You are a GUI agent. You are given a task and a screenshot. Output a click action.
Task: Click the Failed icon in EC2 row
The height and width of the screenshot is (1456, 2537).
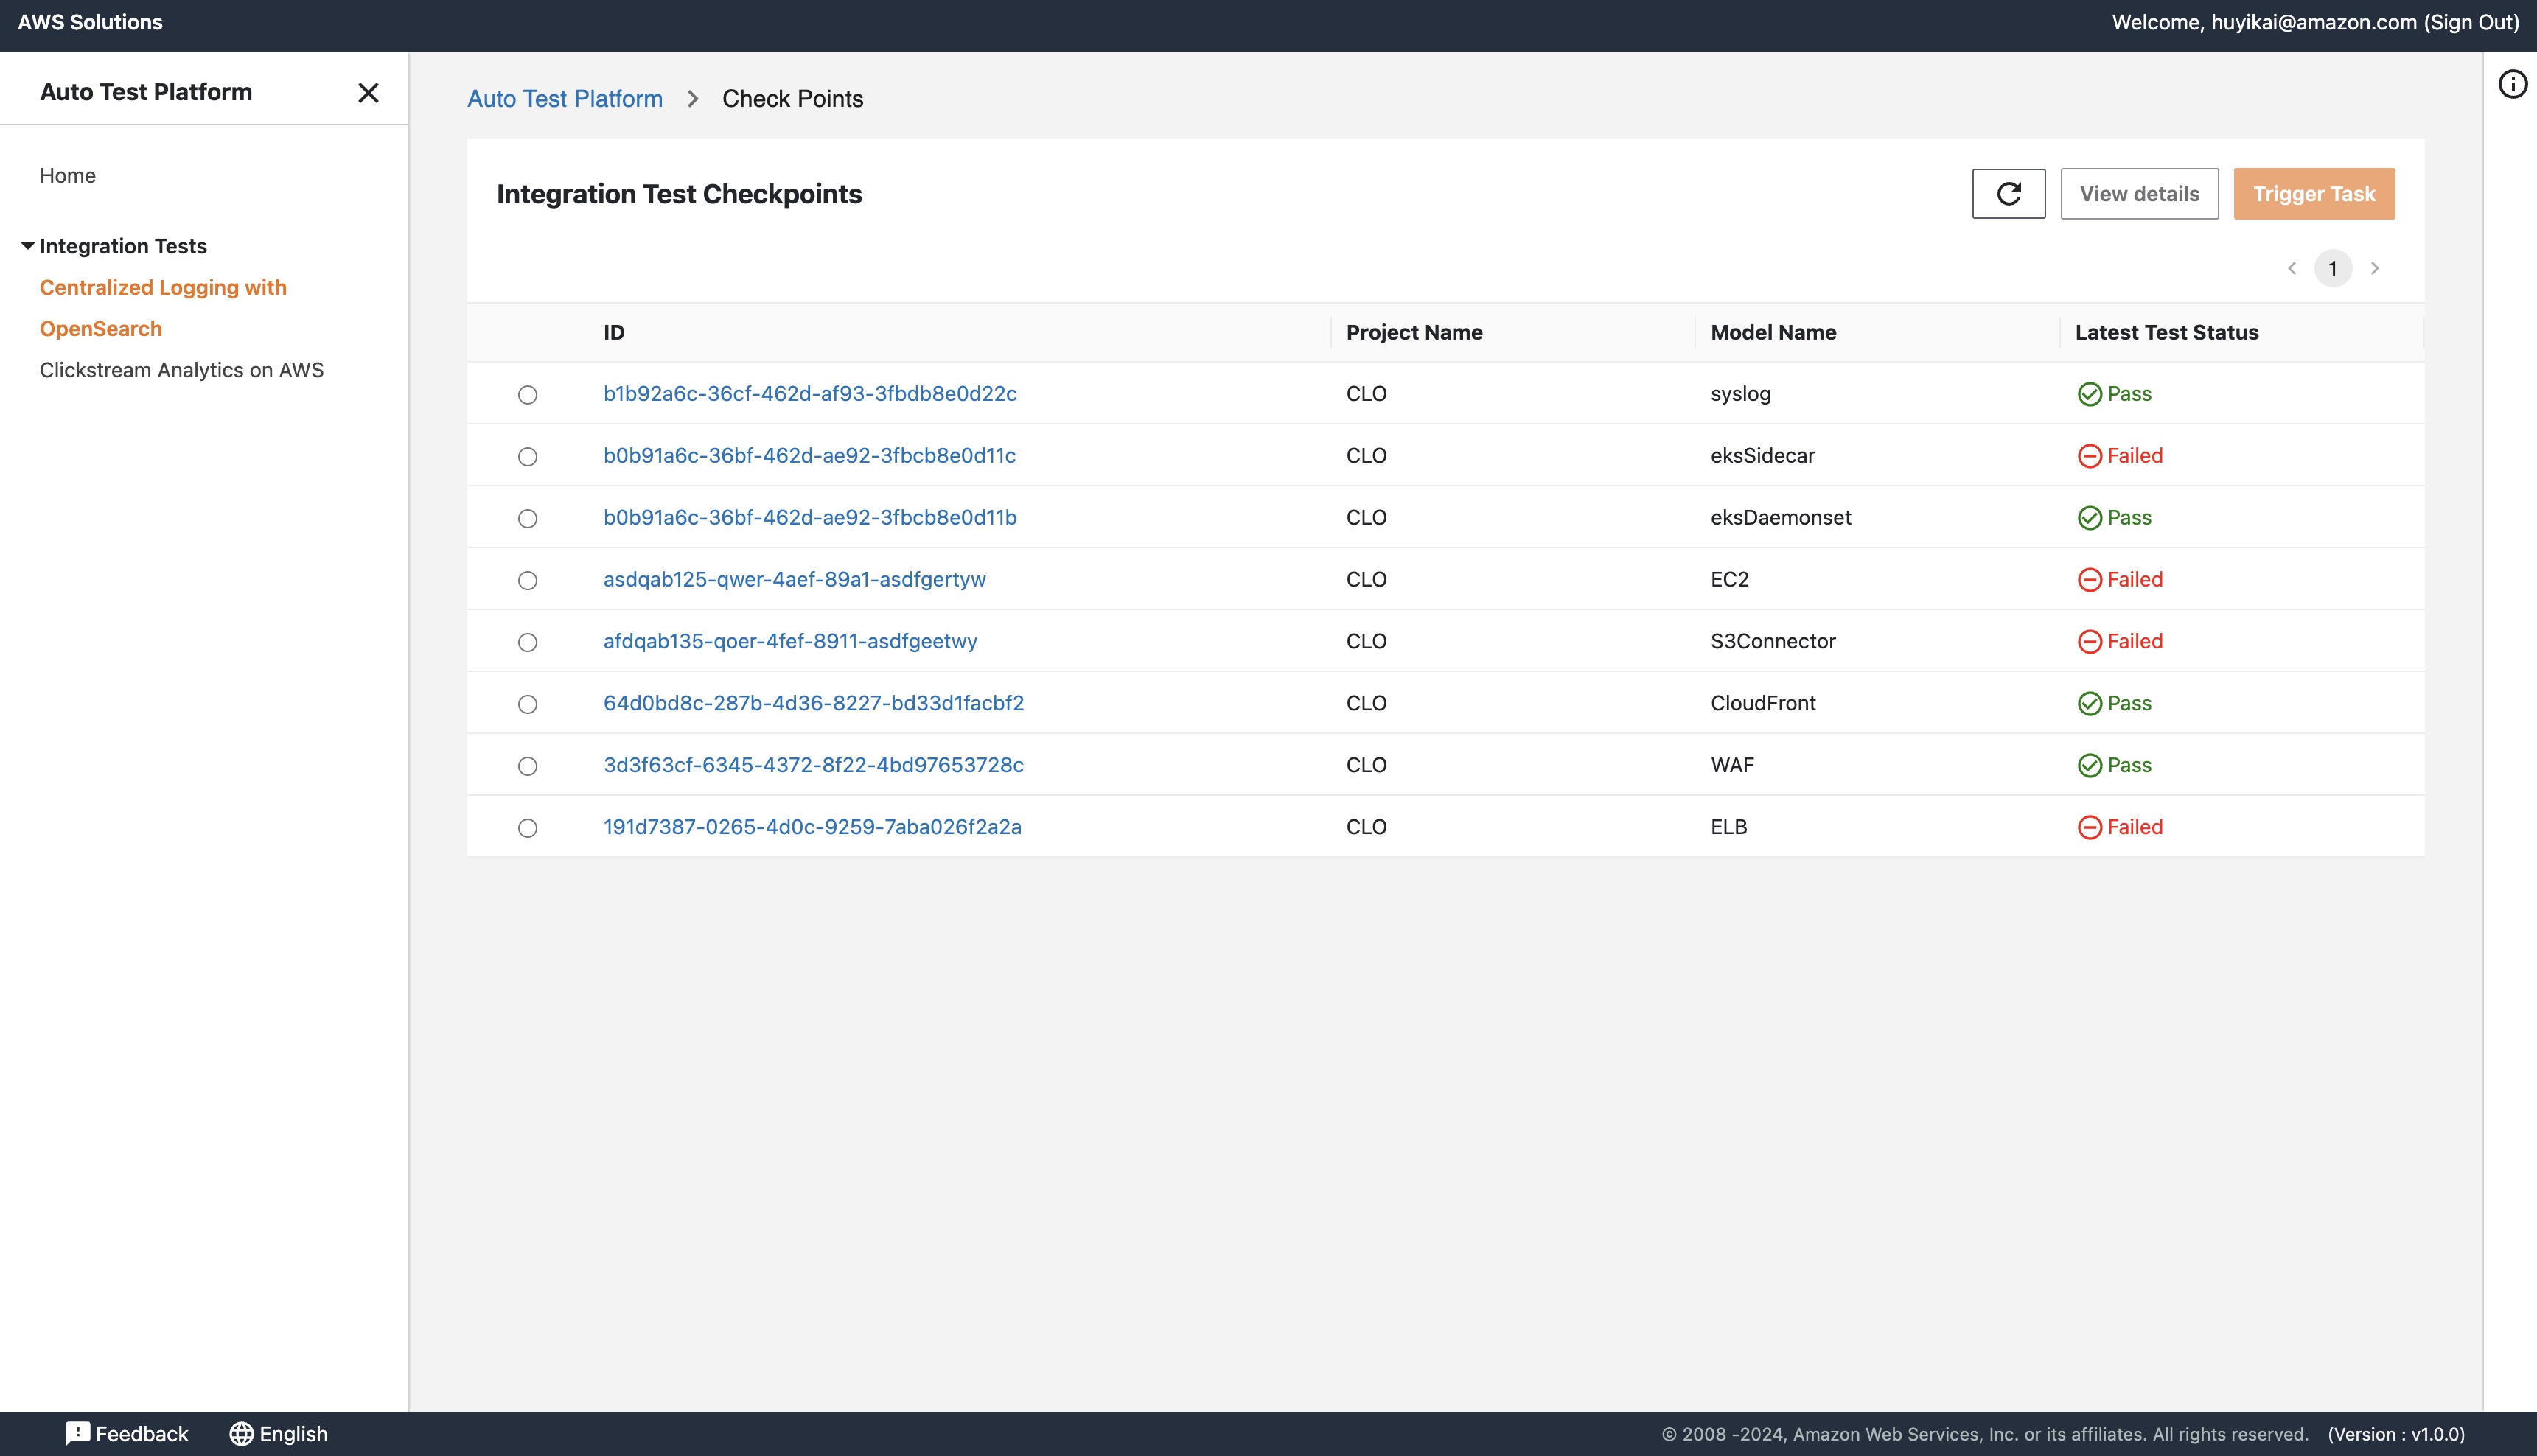2089,580
